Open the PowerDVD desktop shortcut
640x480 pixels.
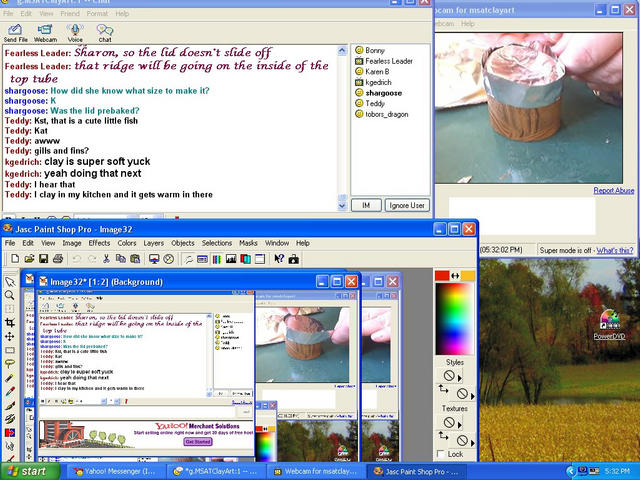[x=609, y=324]
